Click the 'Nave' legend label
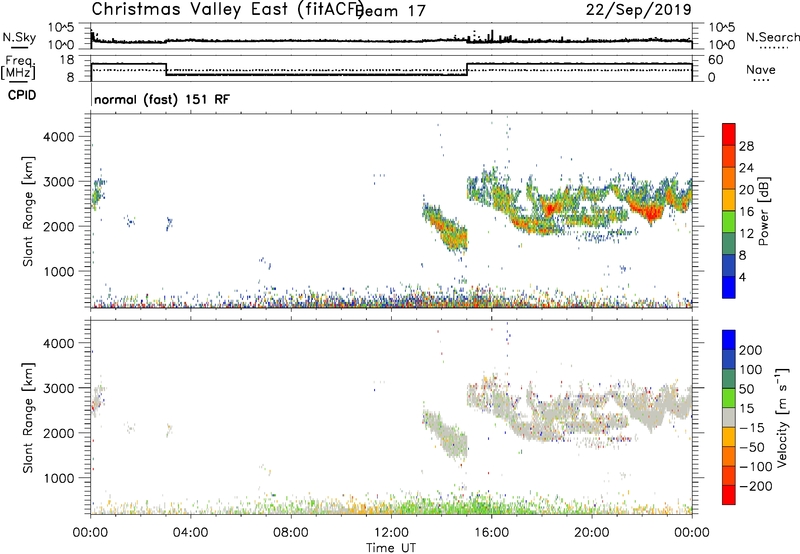Screen dimensions: 800x554 760,69
